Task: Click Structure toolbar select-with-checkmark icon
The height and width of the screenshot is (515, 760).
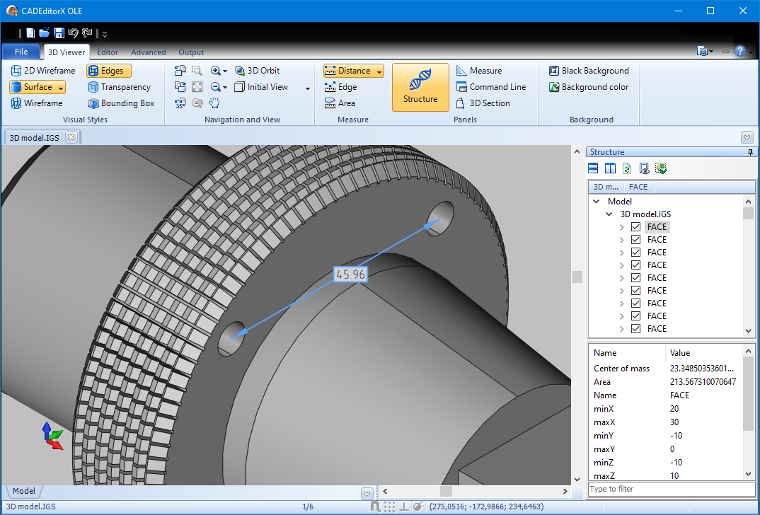Action: (x=661, y=168)
